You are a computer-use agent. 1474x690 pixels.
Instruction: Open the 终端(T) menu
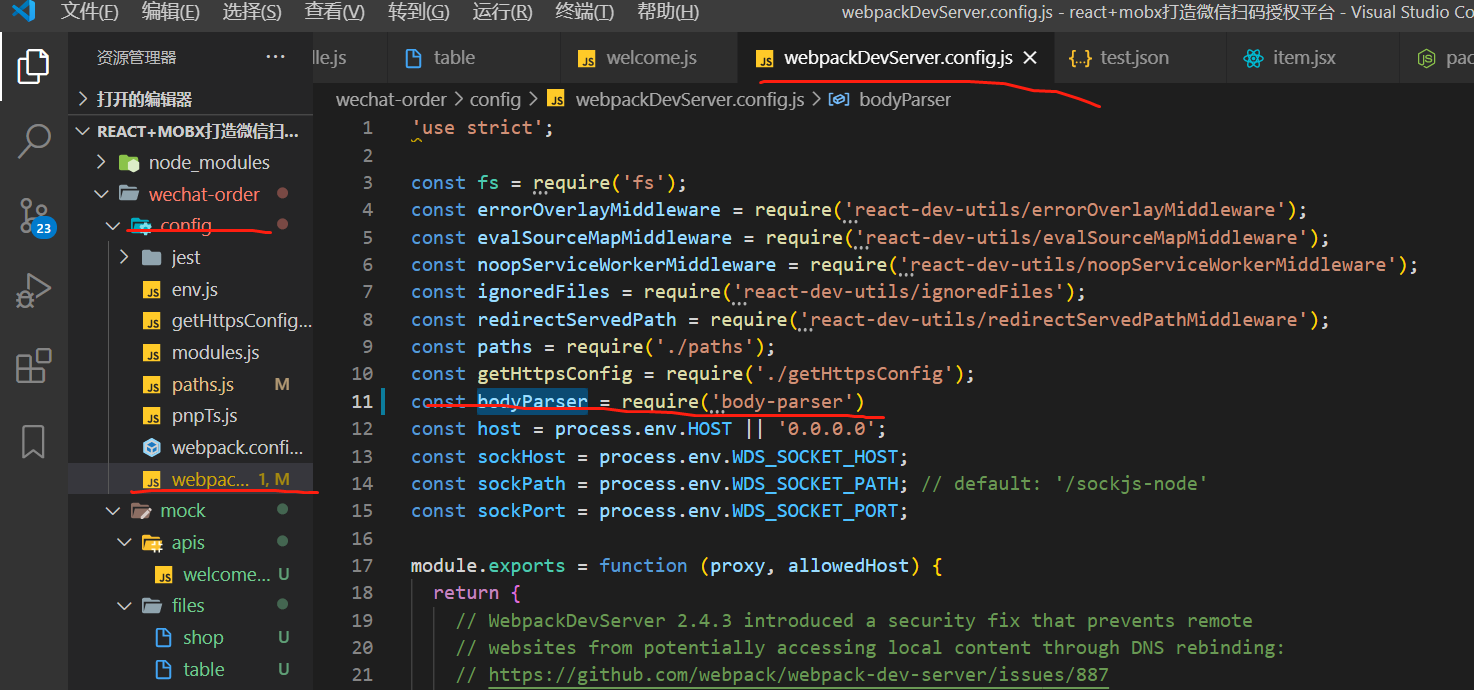click(x=584, y=12)
